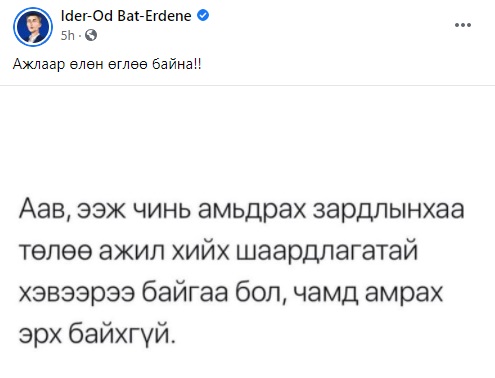Click the word "амьдрах" in the quote
Screen dimensions: 495x378
(252, 211)
